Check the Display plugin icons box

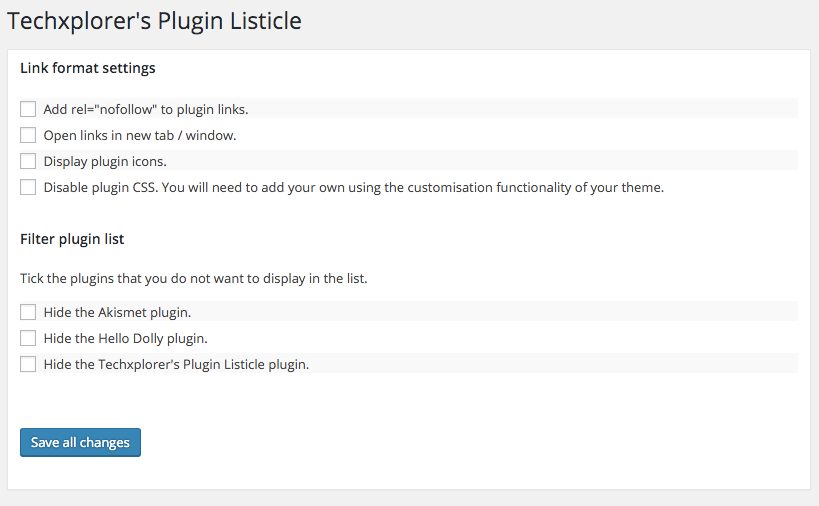coord(28,161)
